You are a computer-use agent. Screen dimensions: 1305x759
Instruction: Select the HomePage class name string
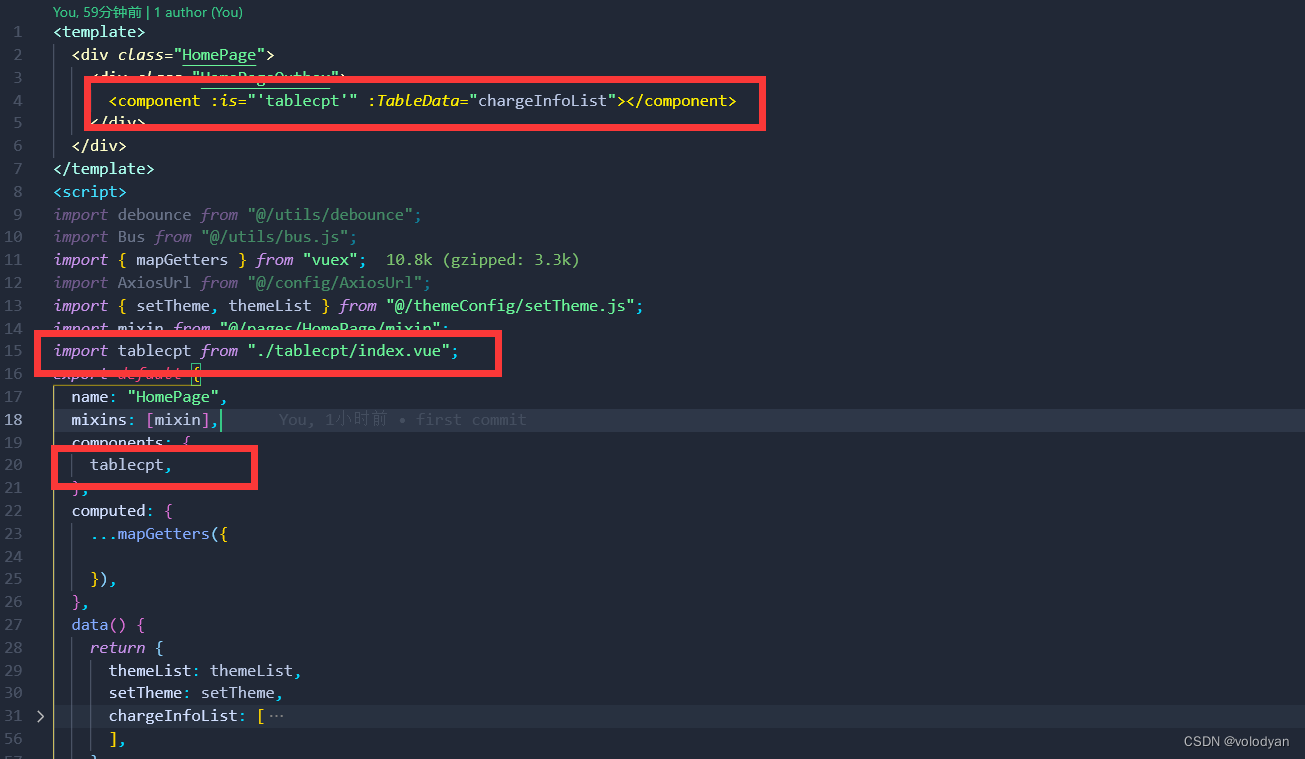[219, 54]
